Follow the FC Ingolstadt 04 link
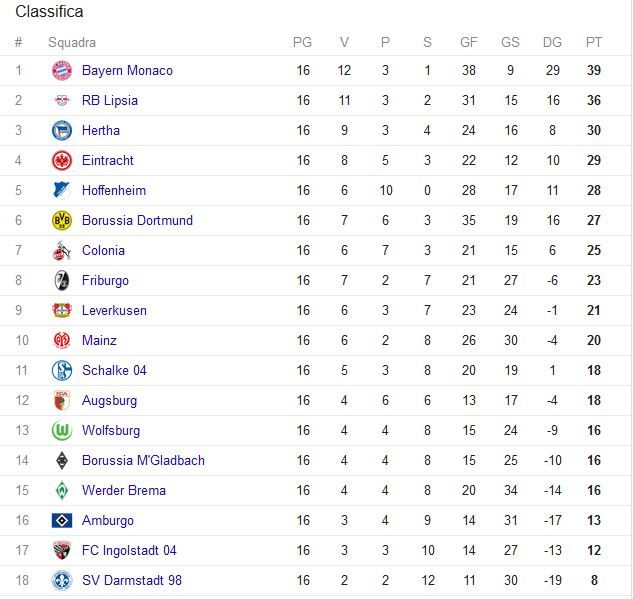The height and width of the screenshot is (599, 633). click(129, 550)
